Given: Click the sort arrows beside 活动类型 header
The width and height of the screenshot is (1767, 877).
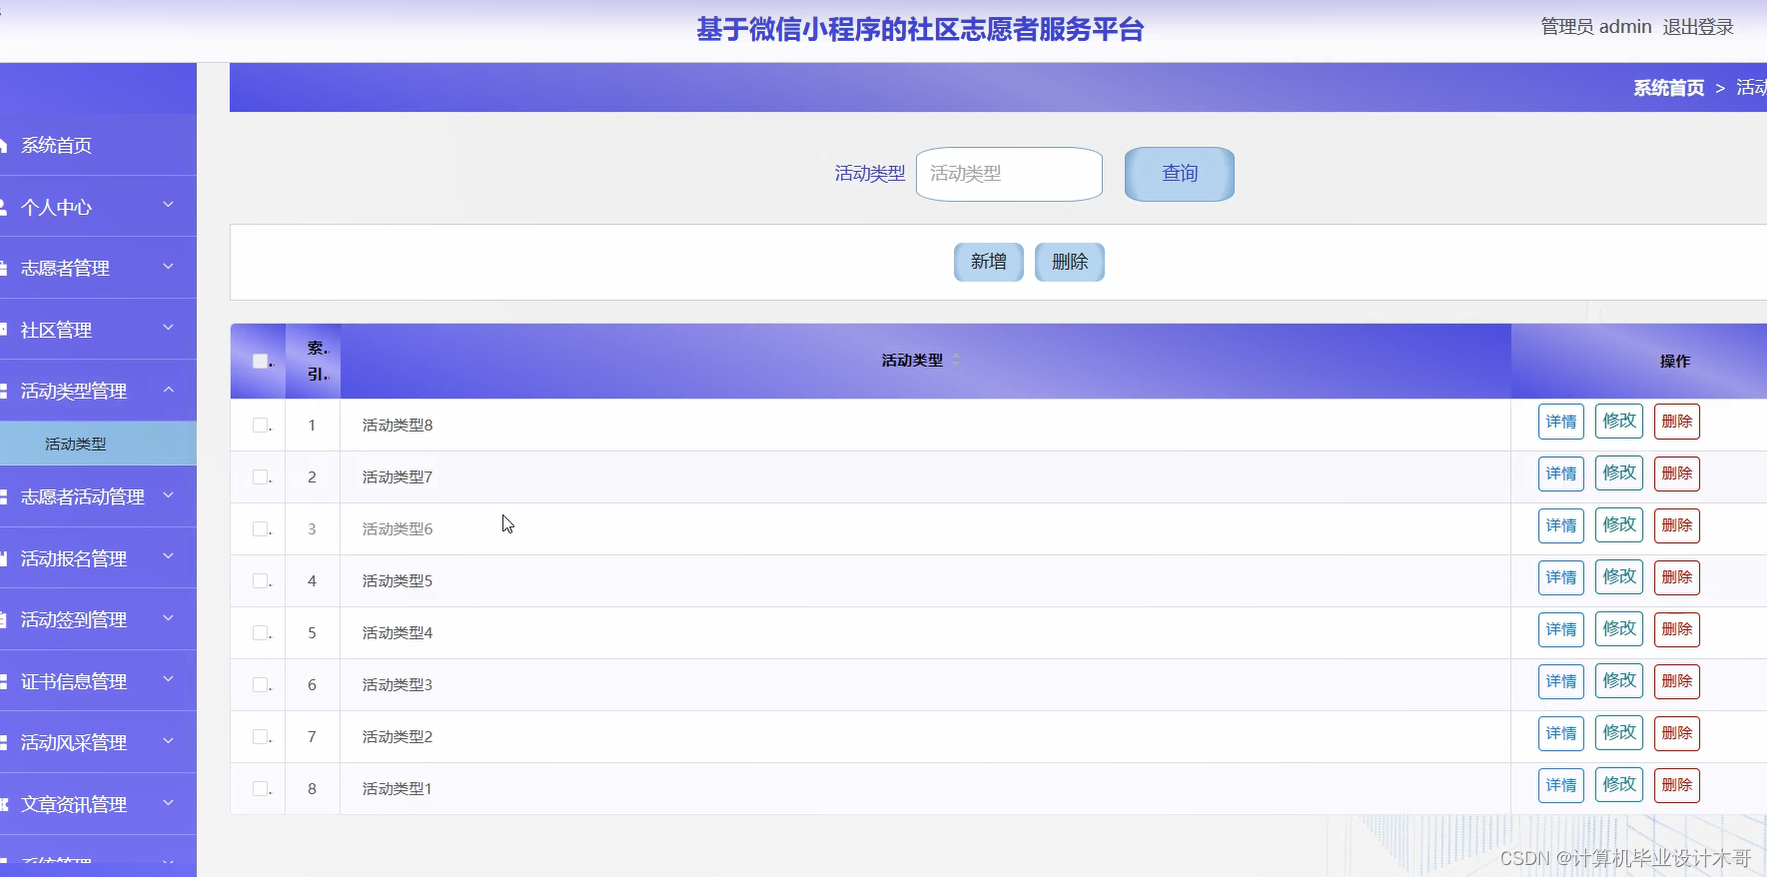Looking at the screenshot, I should click(x=956, y=360).
